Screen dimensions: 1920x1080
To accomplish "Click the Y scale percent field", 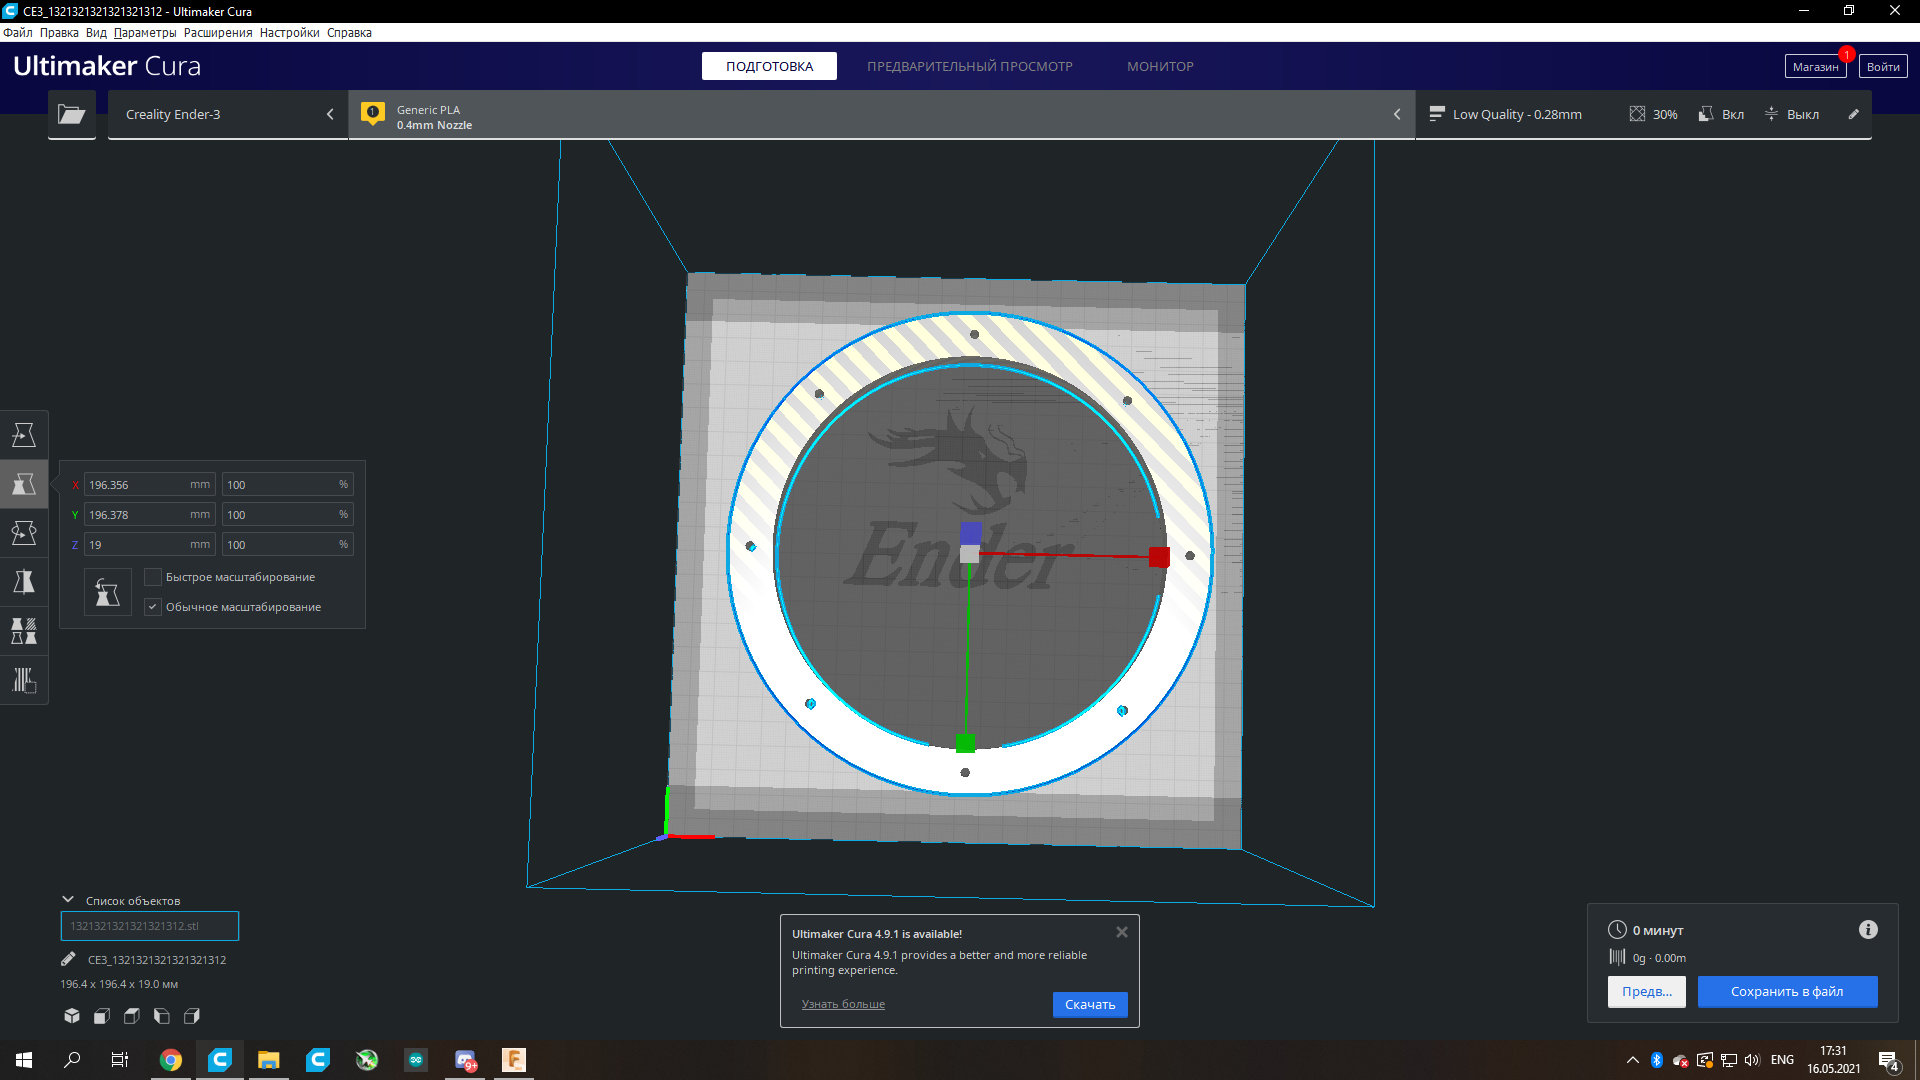I will click(x=287, y=515).
